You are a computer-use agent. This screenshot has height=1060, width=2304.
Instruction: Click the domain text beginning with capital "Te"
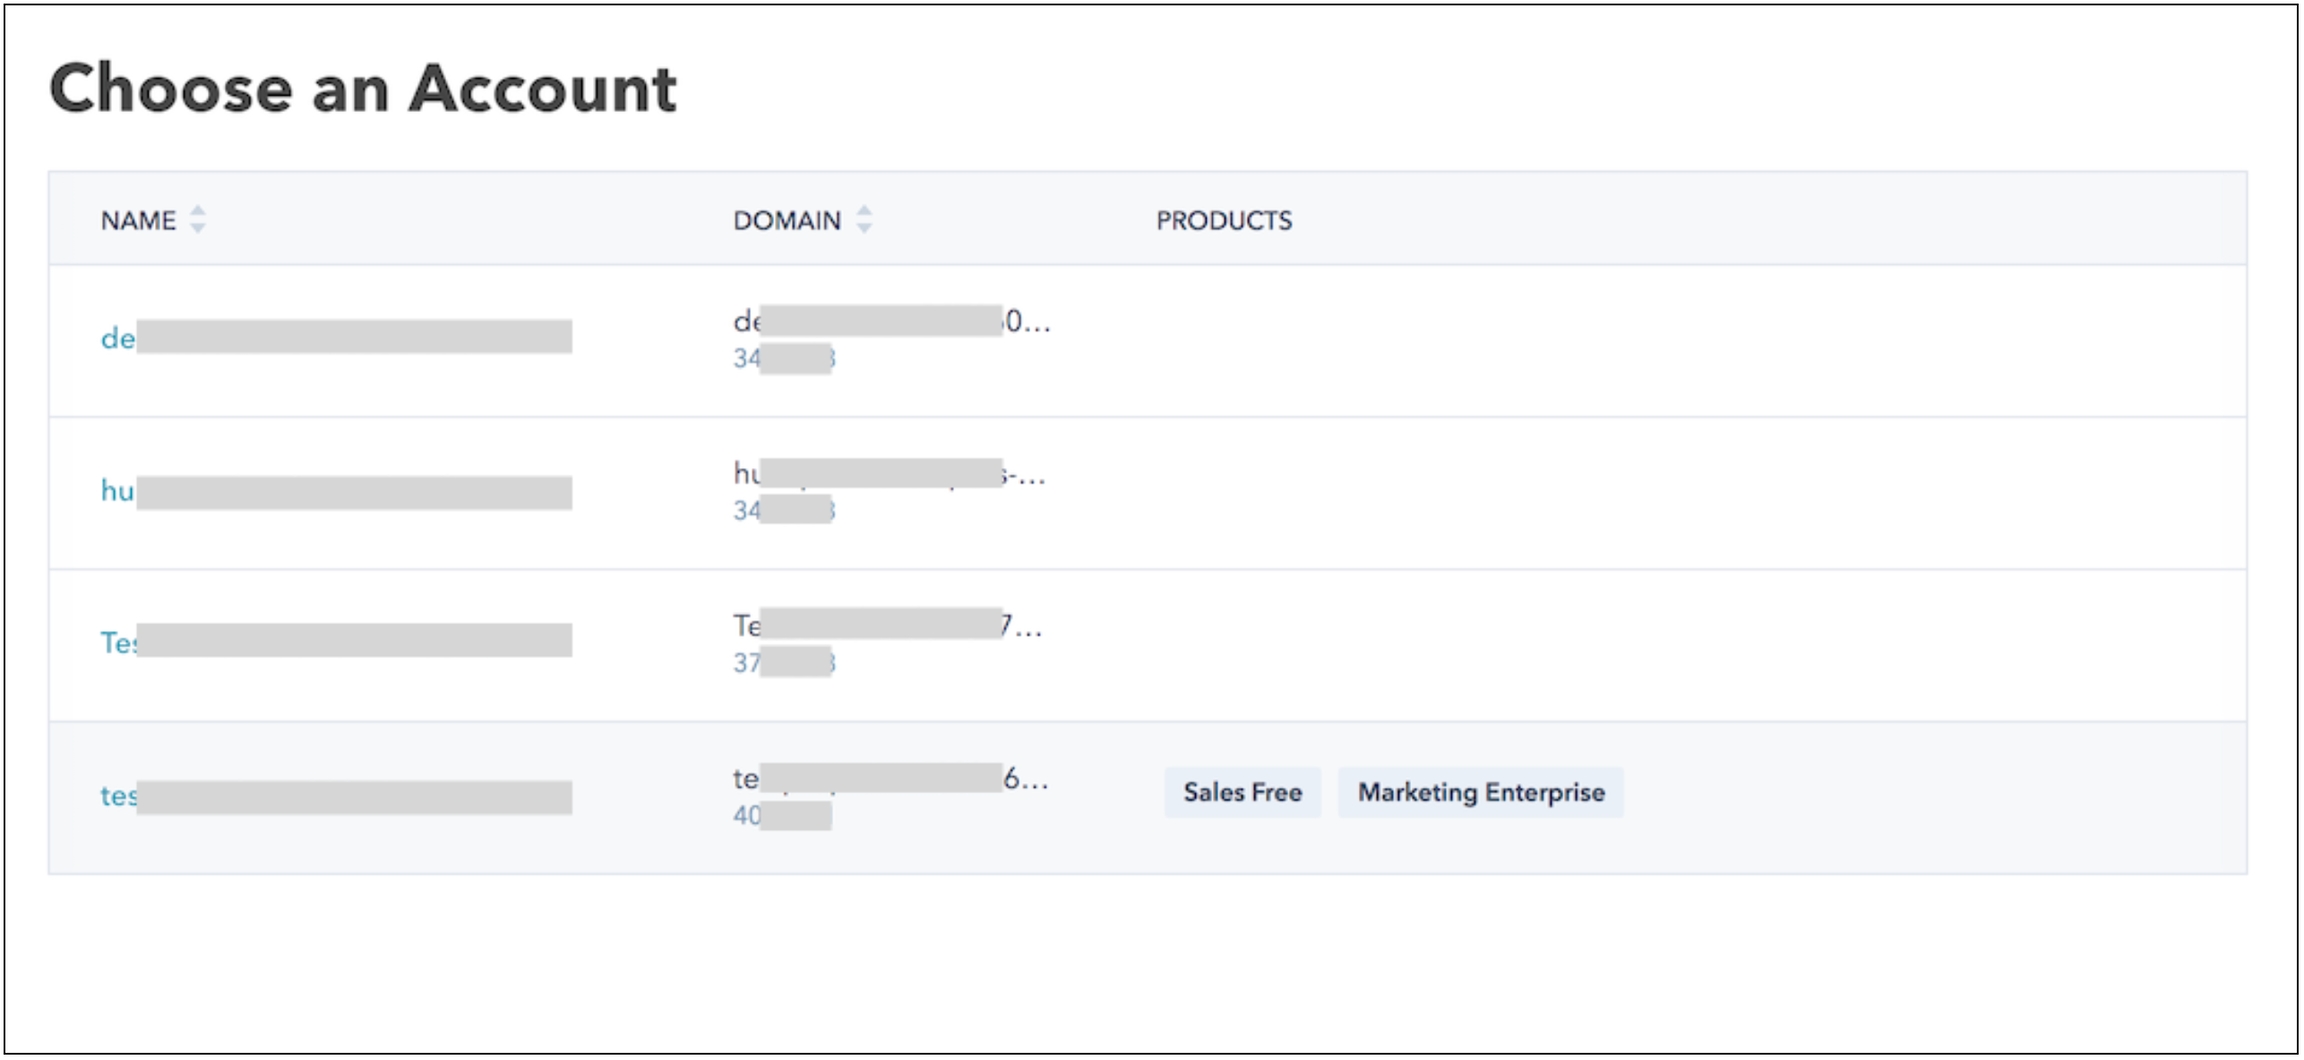click(886, 626)
